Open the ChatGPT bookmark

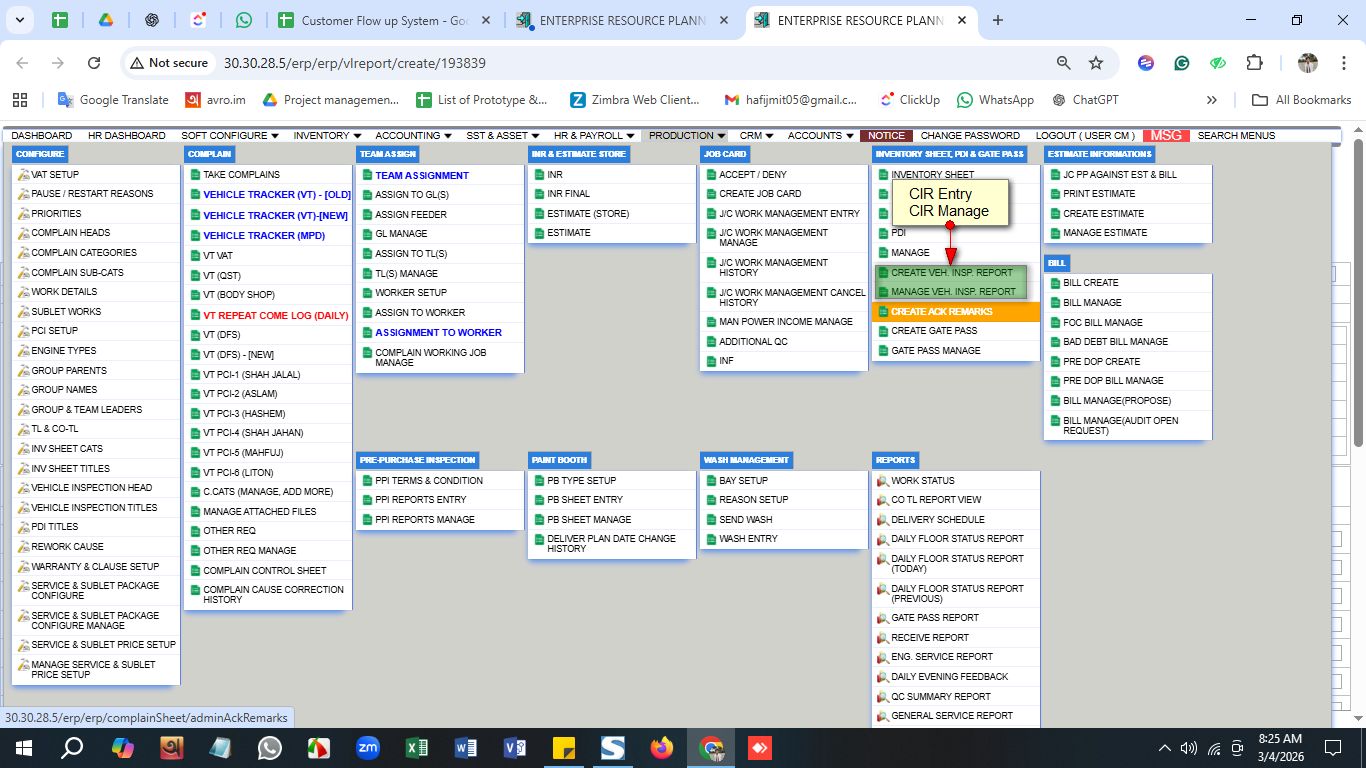(x=1085, y=100)
